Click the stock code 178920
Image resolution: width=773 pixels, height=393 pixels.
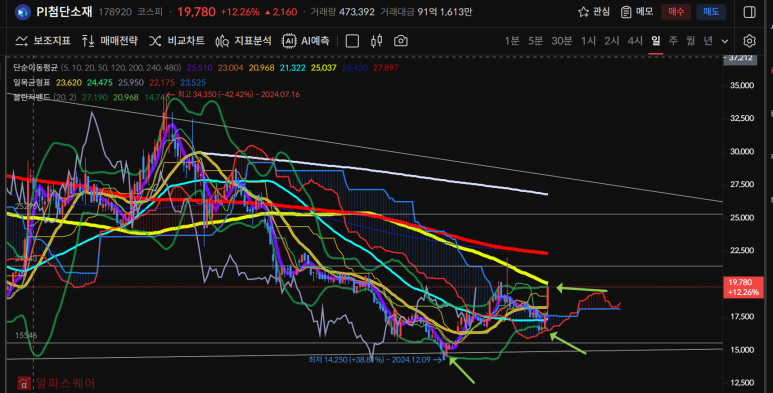[115, 12]
